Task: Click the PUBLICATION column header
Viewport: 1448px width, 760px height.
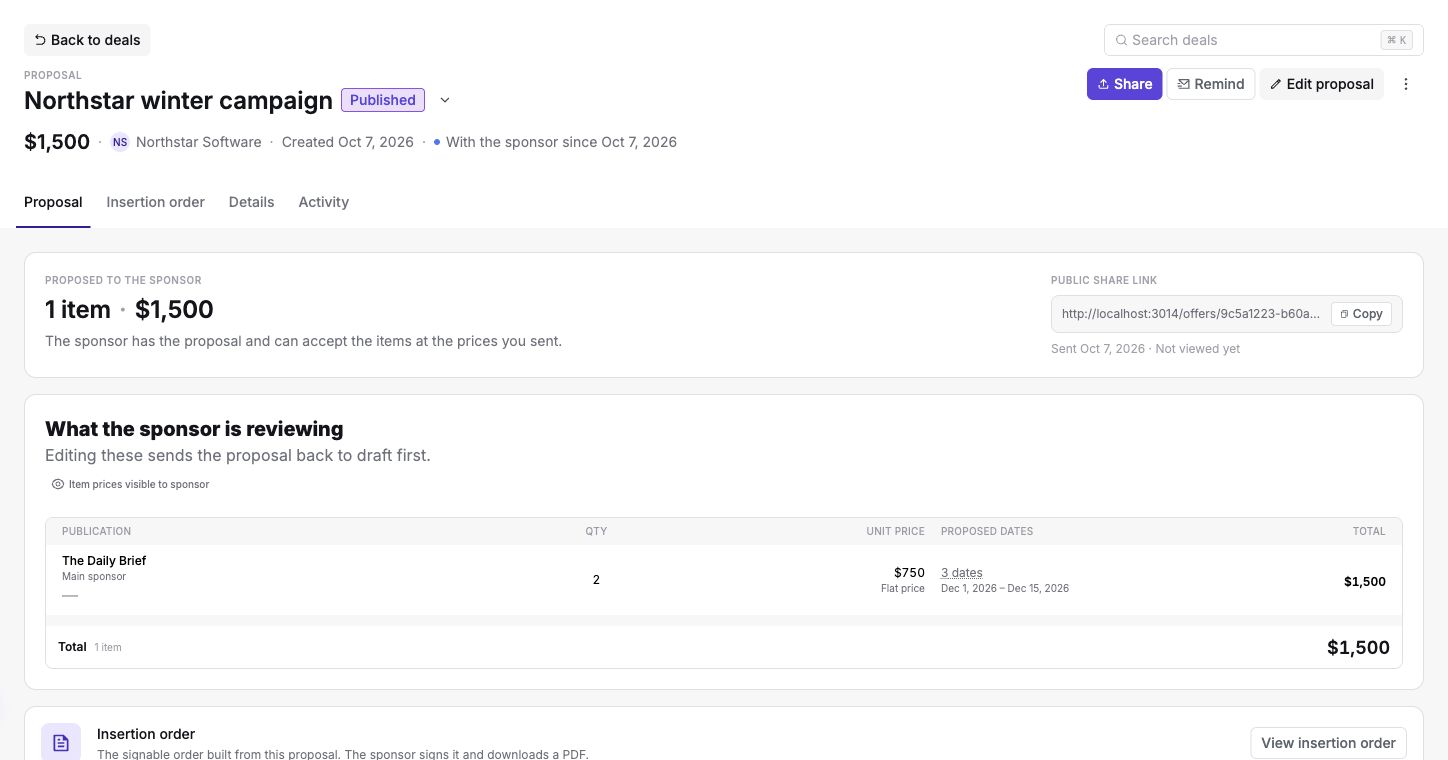Action: 96,531
